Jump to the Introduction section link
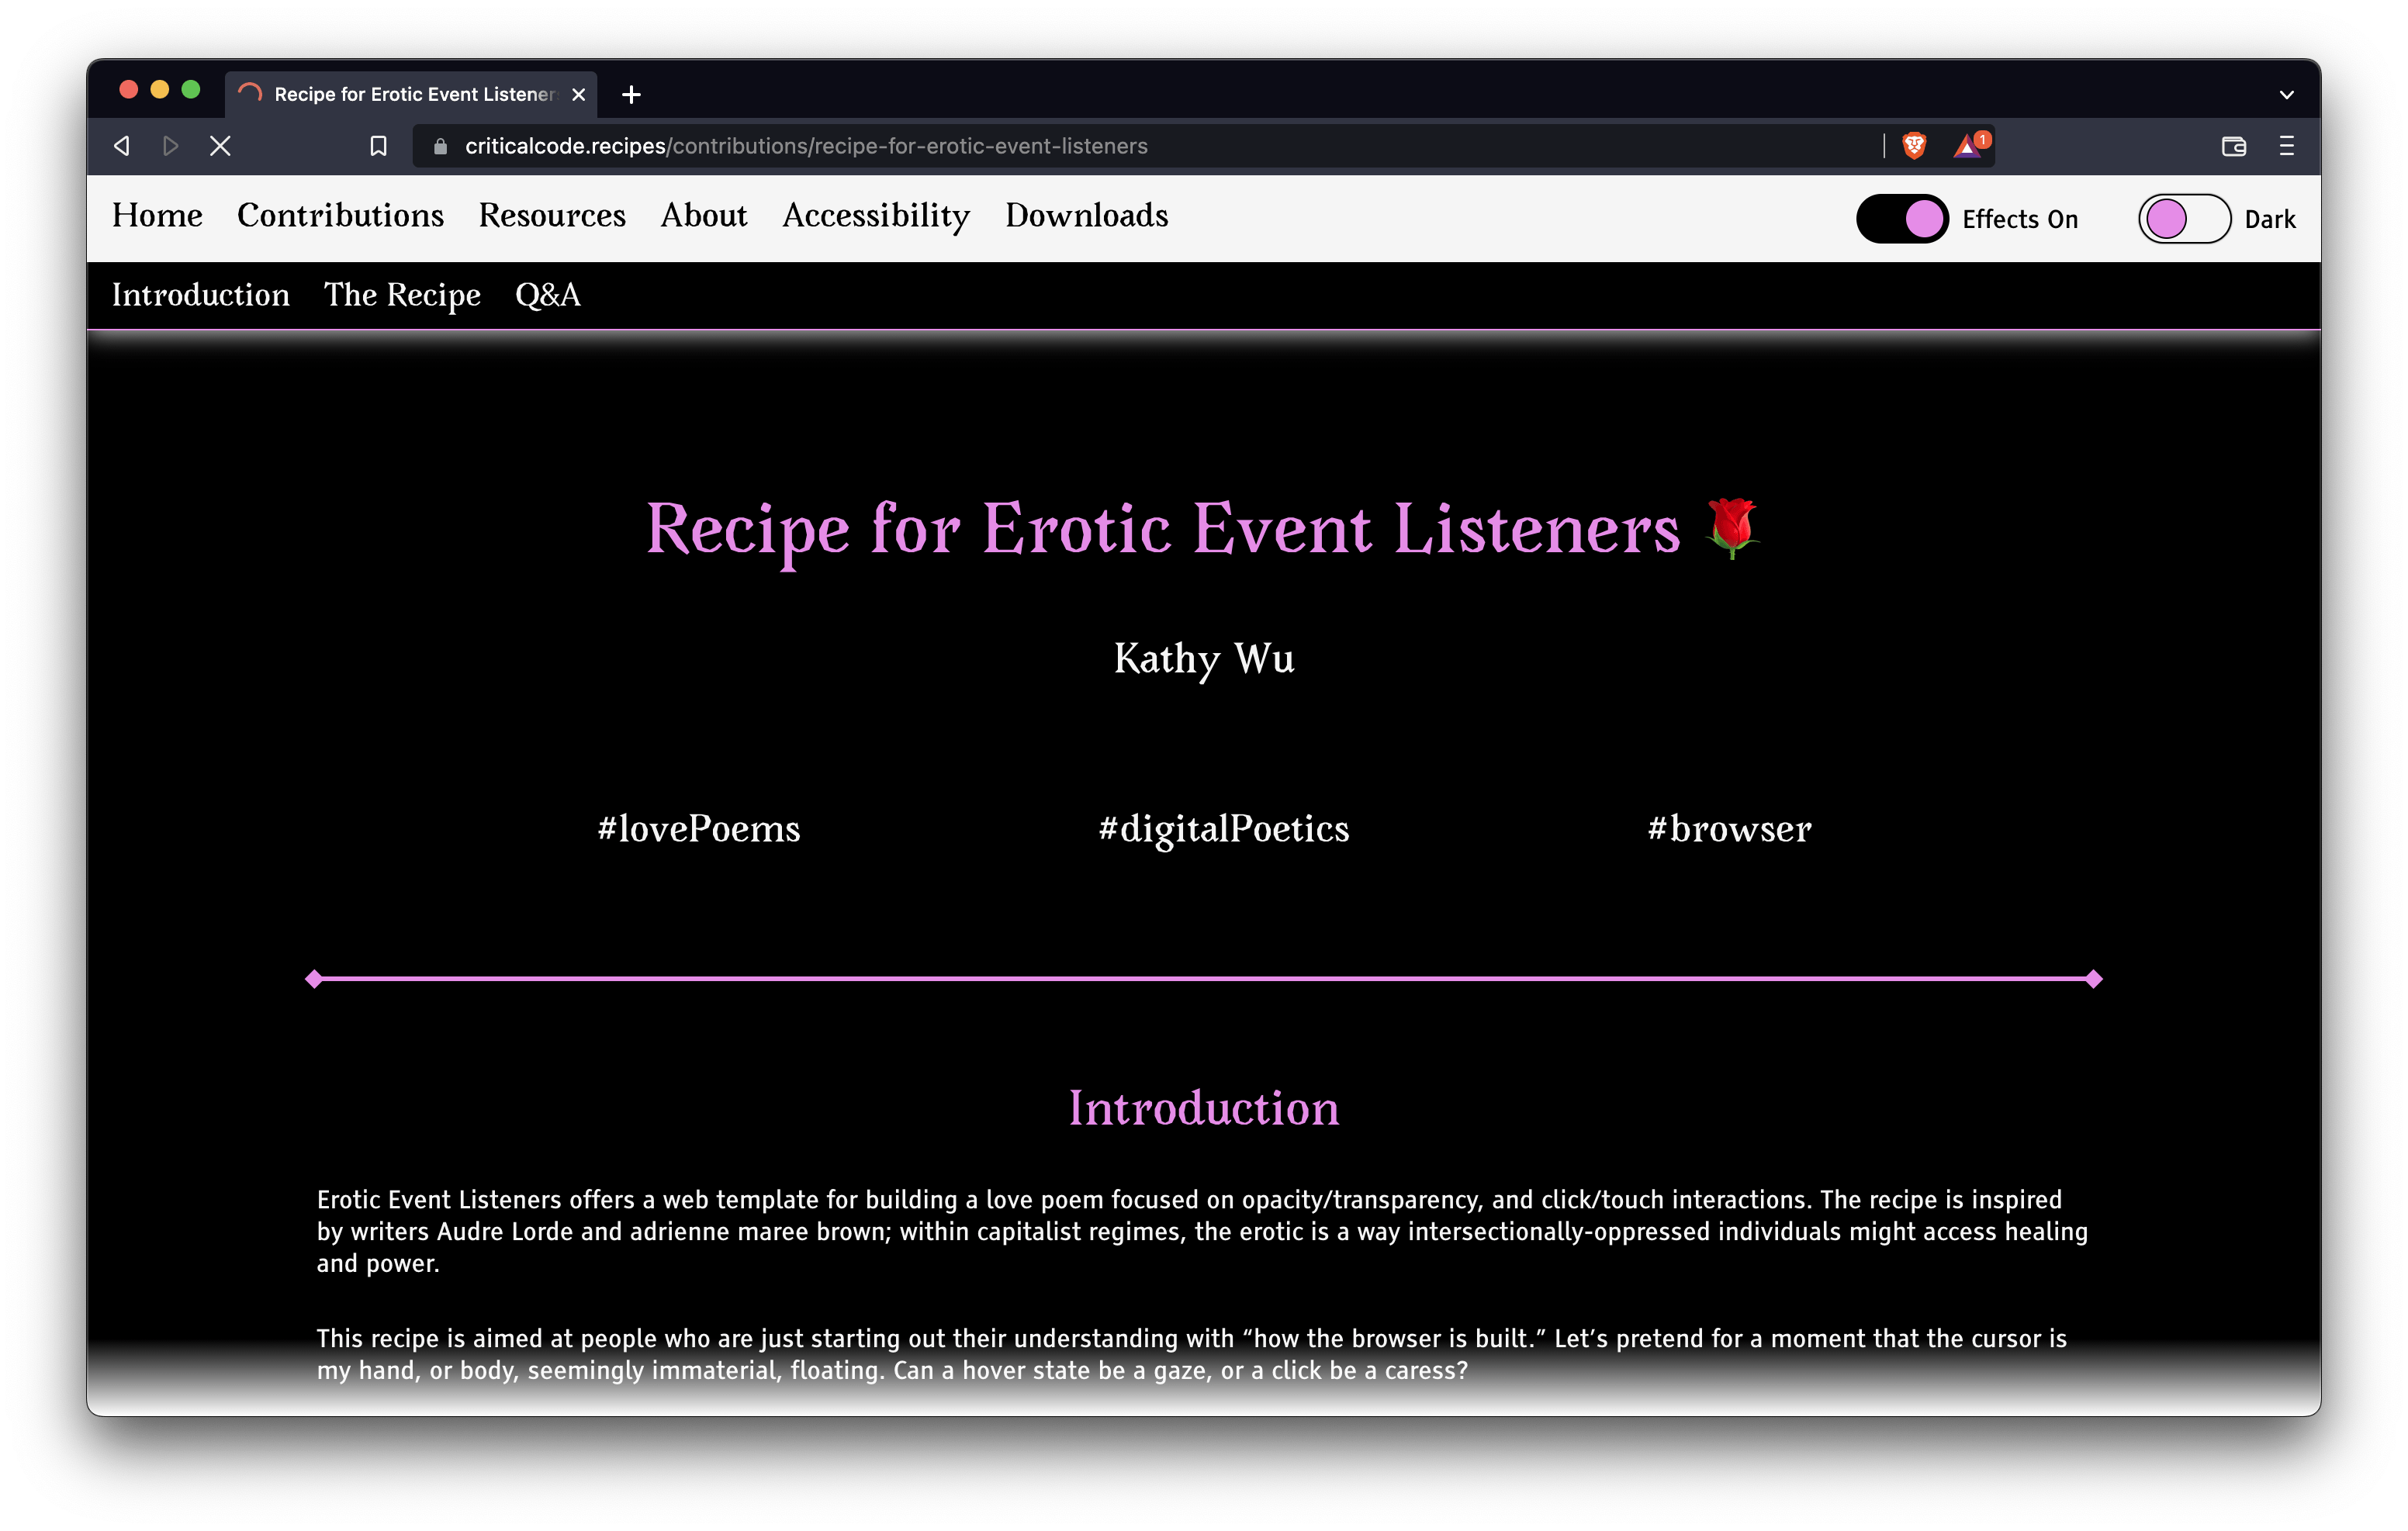This screenshot has width=2408, height=1531. click(201, 295)
